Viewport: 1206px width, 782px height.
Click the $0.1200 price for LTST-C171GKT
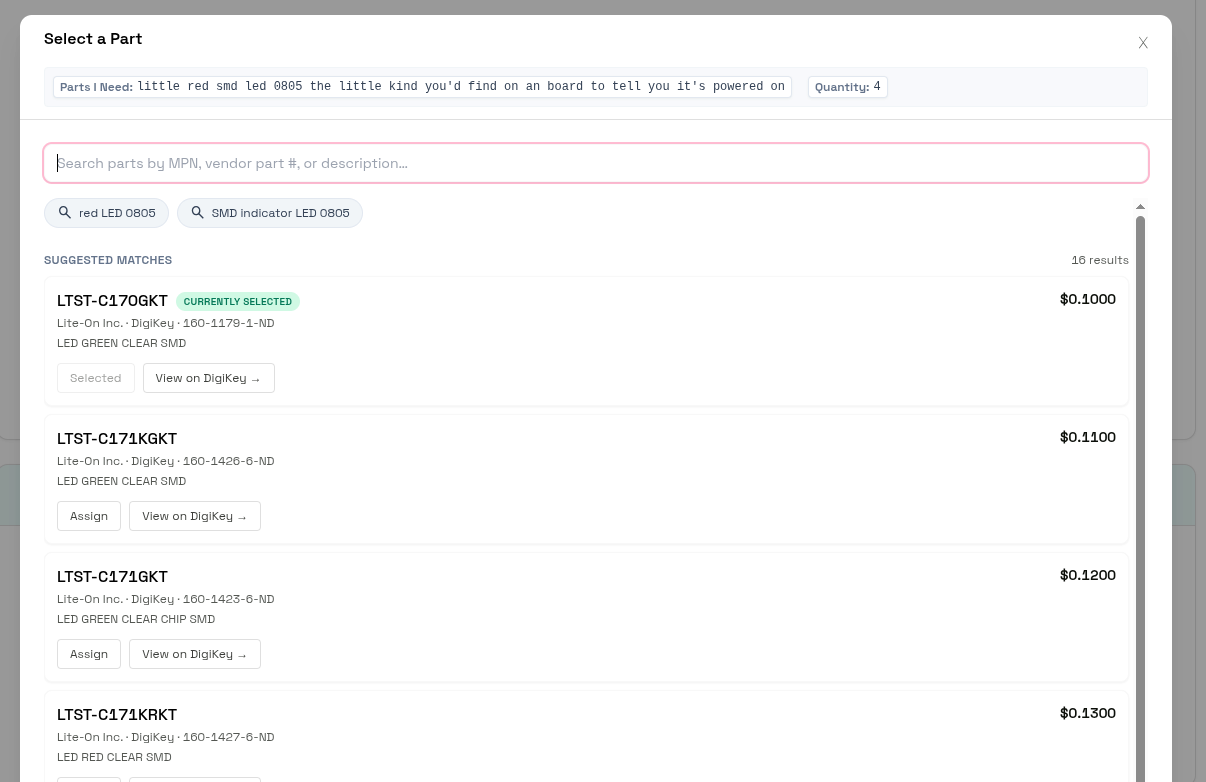click(x=1087, y=575)
